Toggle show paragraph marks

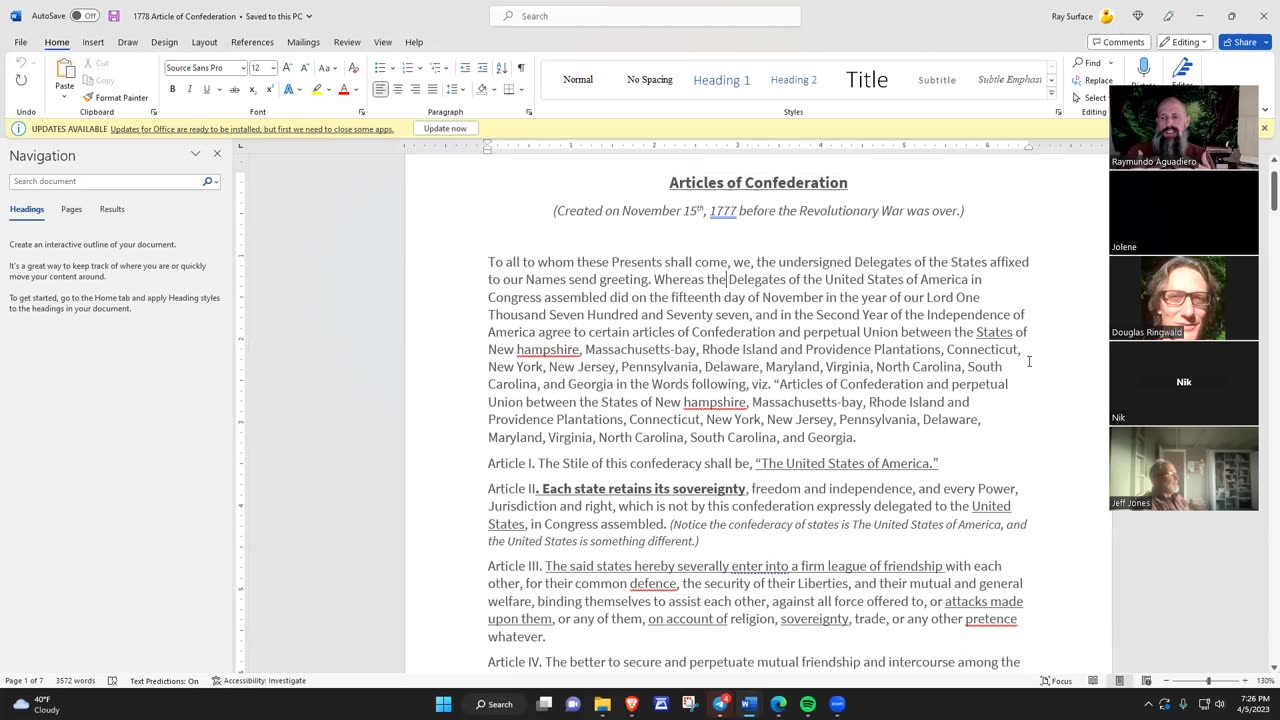[x=521, y=68]
